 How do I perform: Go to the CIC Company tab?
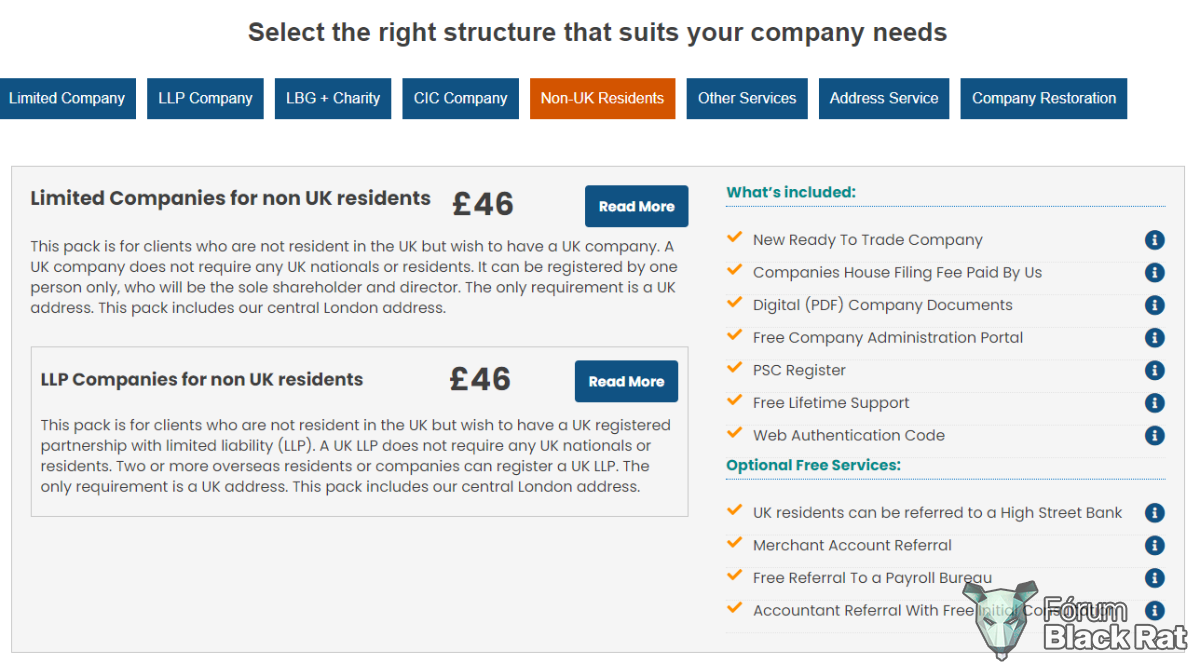coord(461,98)
